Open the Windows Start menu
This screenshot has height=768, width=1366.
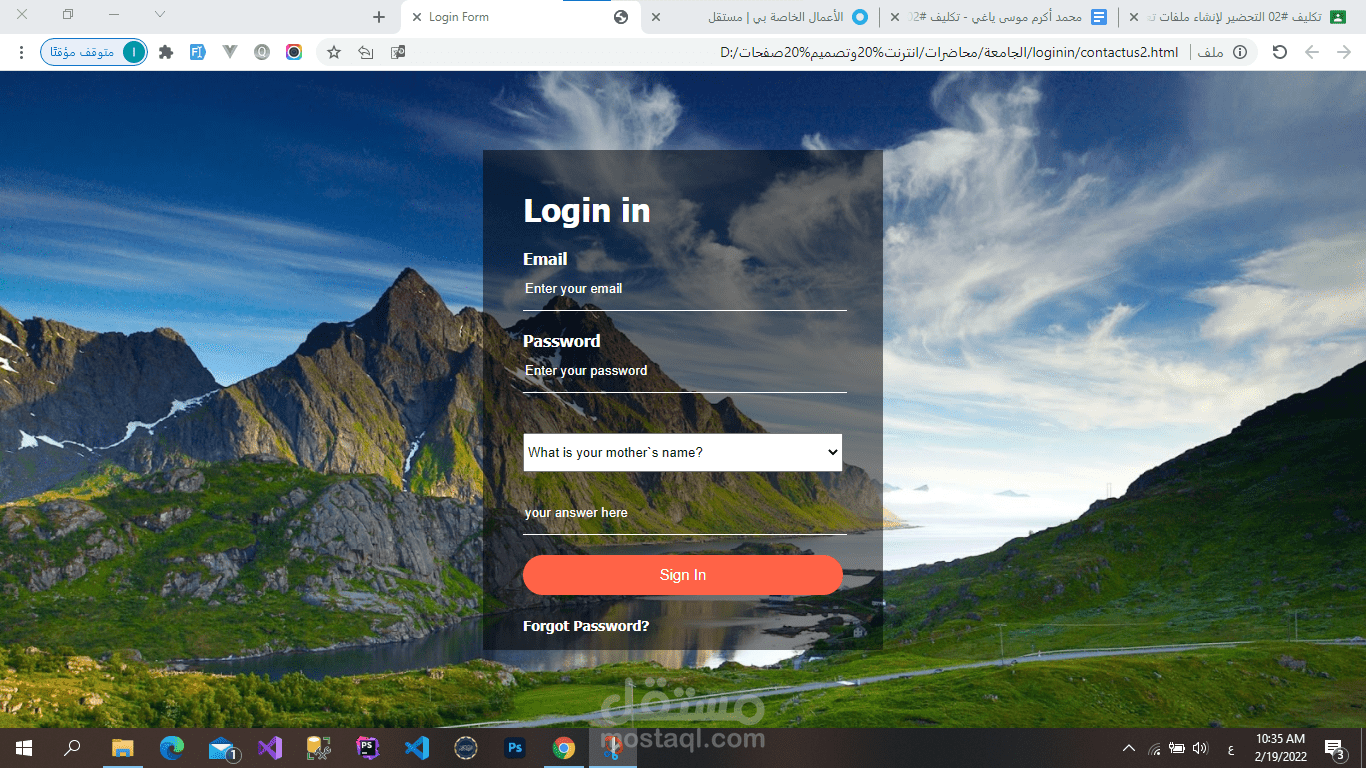coord(24,748)
